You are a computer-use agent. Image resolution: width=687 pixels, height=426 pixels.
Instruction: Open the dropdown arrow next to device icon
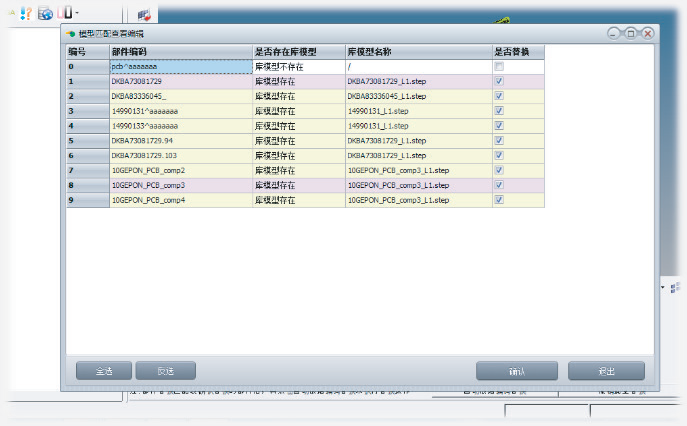(x=75, y=14)
